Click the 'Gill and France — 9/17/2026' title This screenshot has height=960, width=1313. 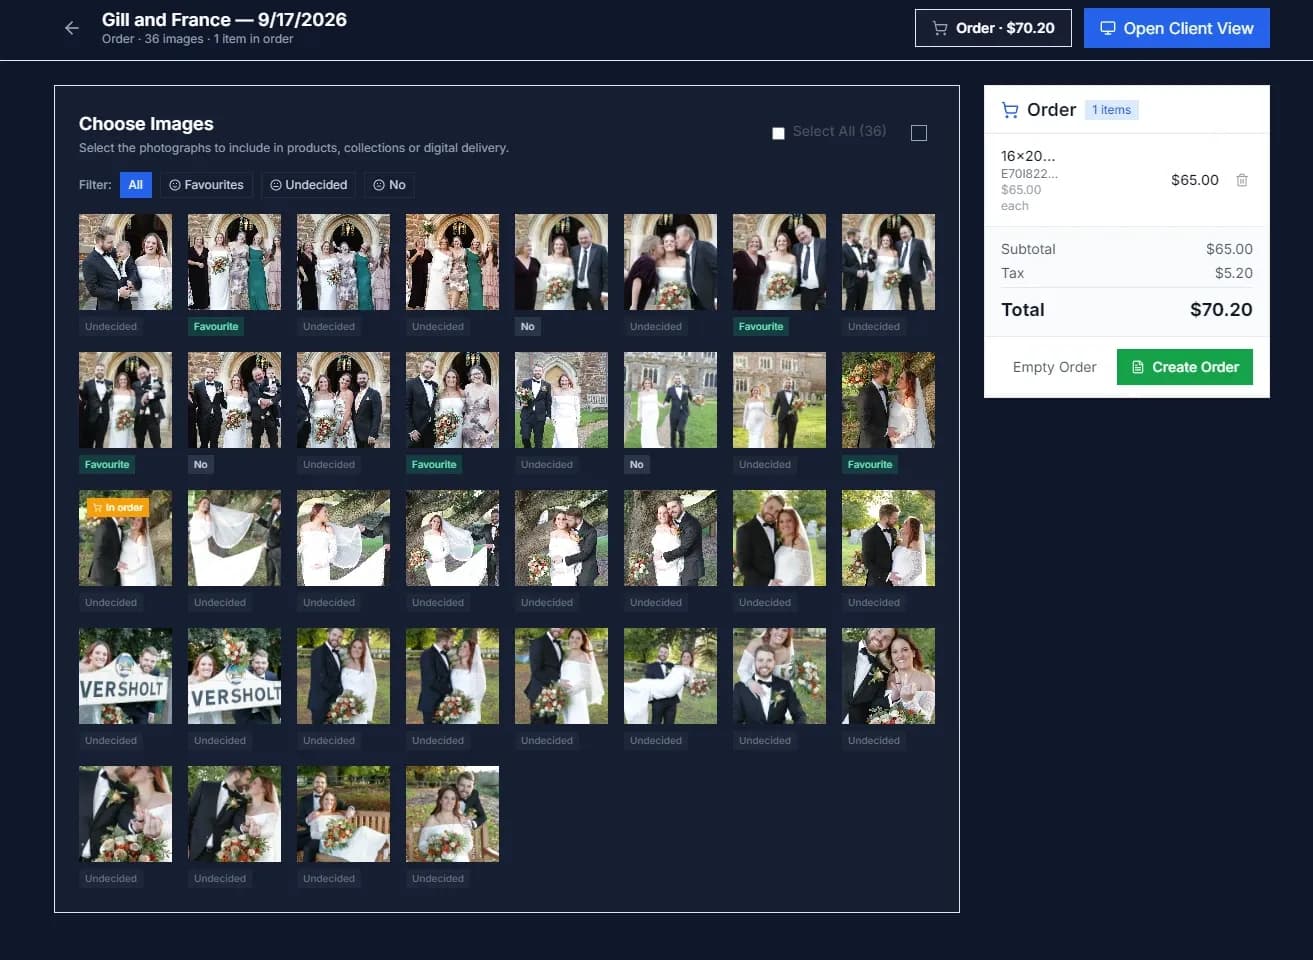coord(224,20)
